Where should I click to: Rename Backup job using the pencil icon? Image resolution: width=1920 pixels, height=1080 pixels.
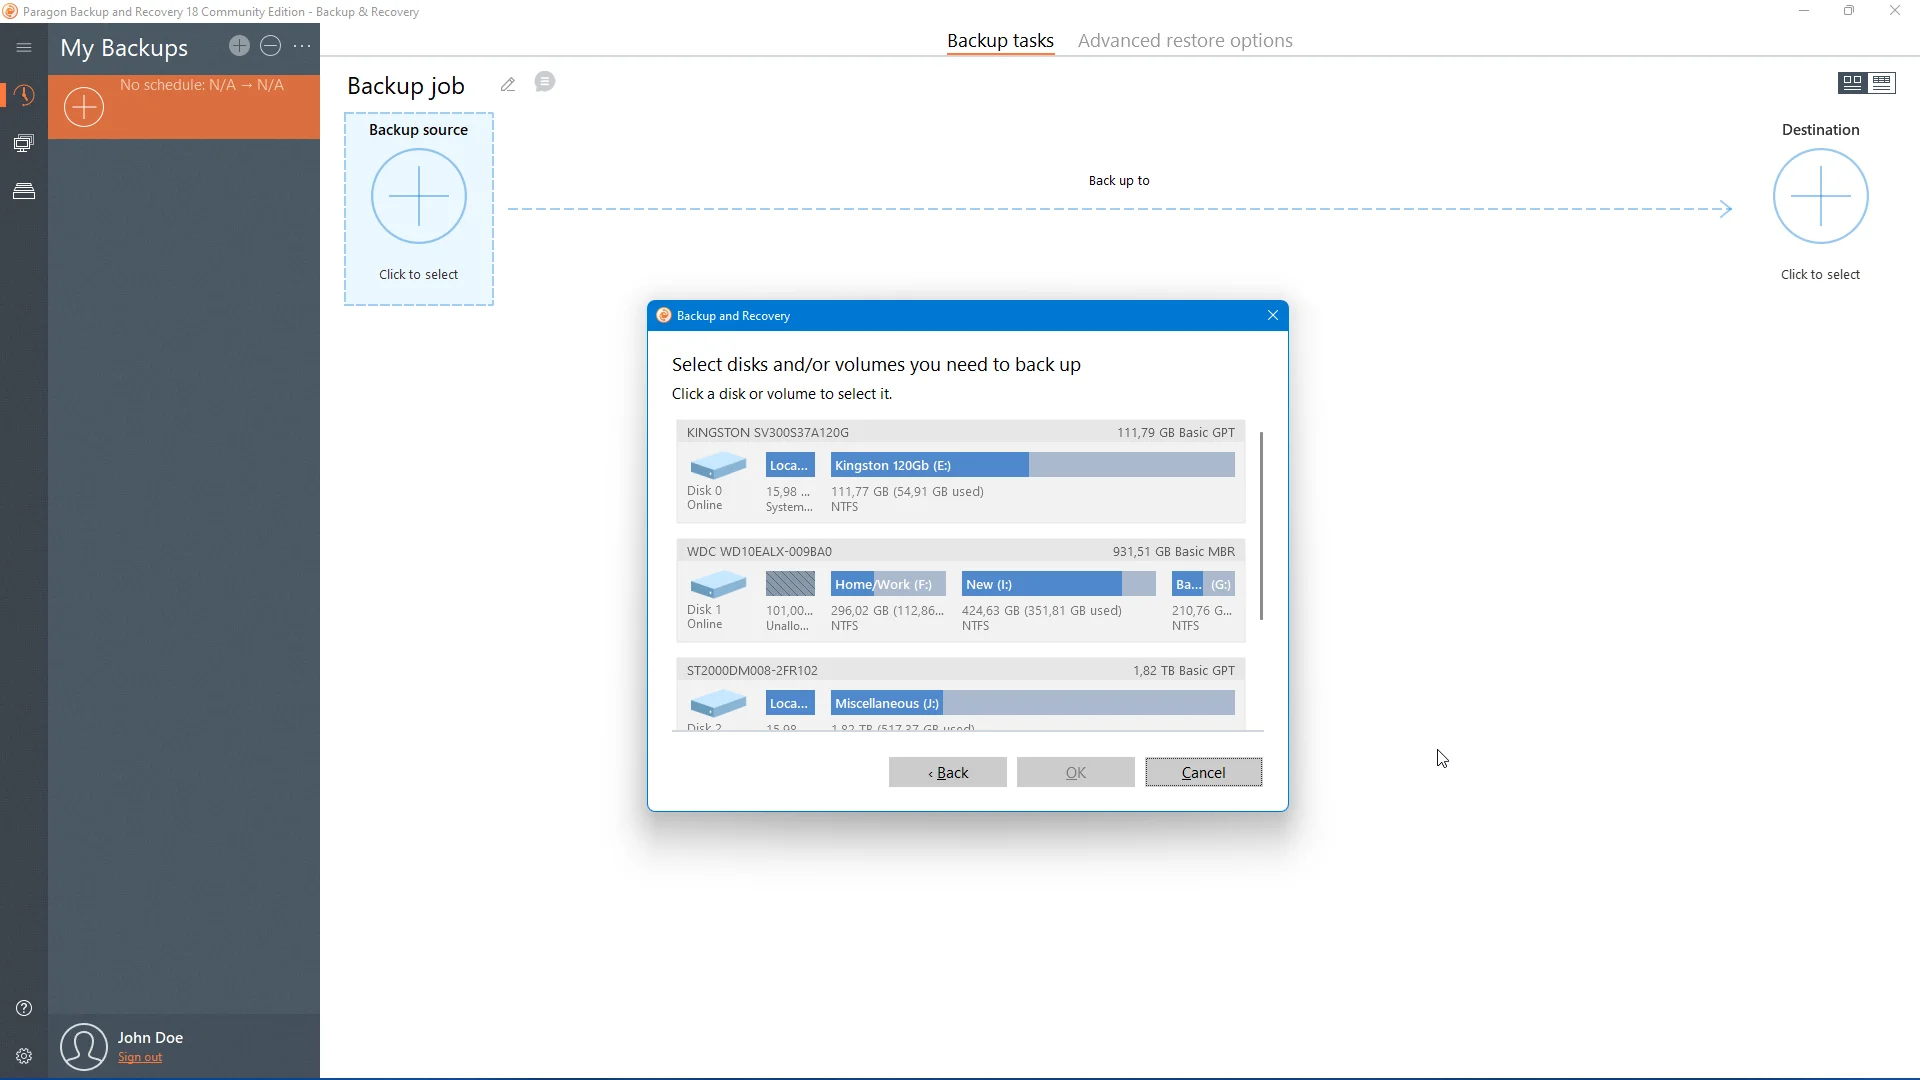coord(507,84)
